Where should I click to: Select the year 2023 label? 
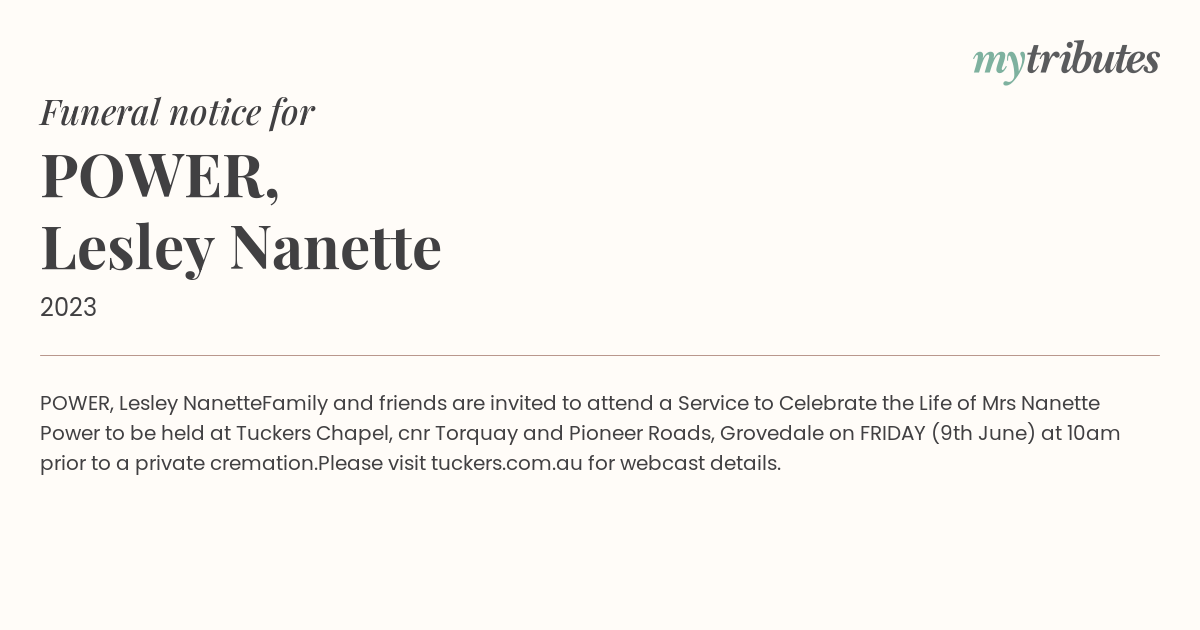[68, 308]
